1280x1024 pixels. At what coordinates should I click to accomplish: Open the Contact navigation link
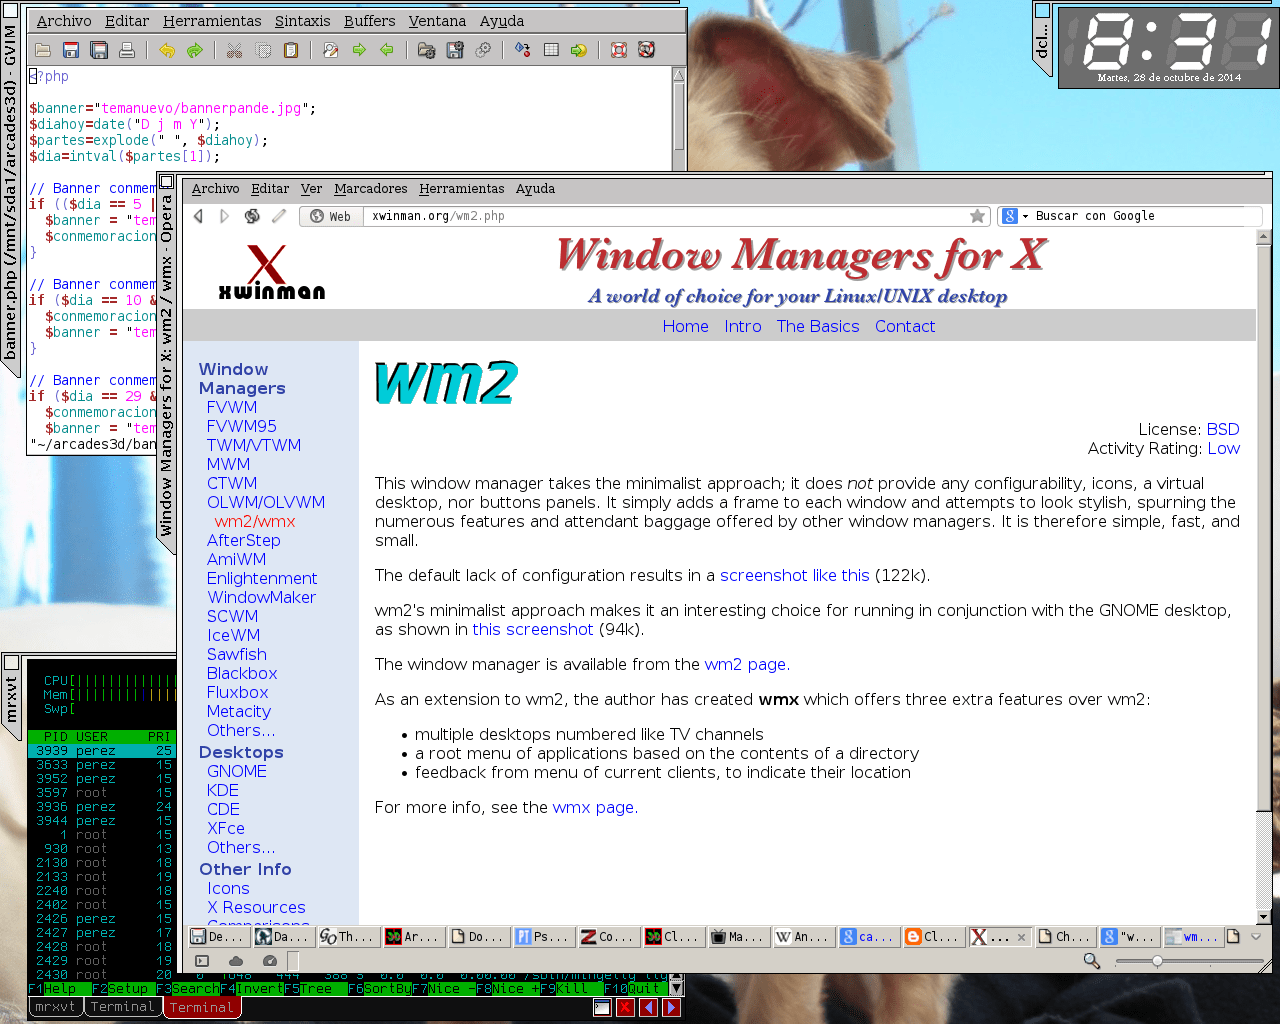tap(905, 326)
